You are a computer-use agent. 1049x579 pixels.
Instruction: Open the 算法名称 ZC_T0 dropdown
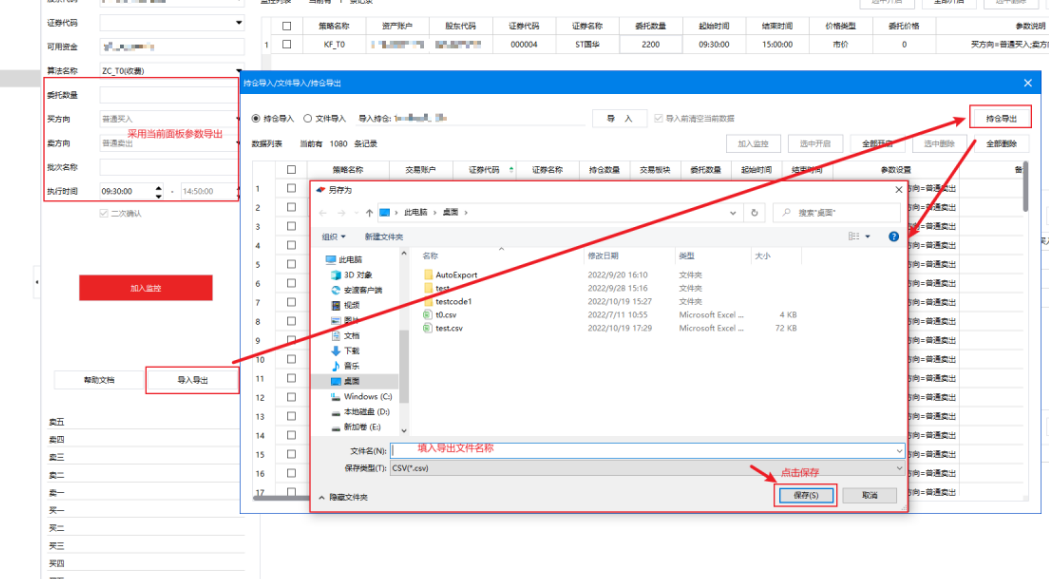pyautogui.click(x=239, y=71)
